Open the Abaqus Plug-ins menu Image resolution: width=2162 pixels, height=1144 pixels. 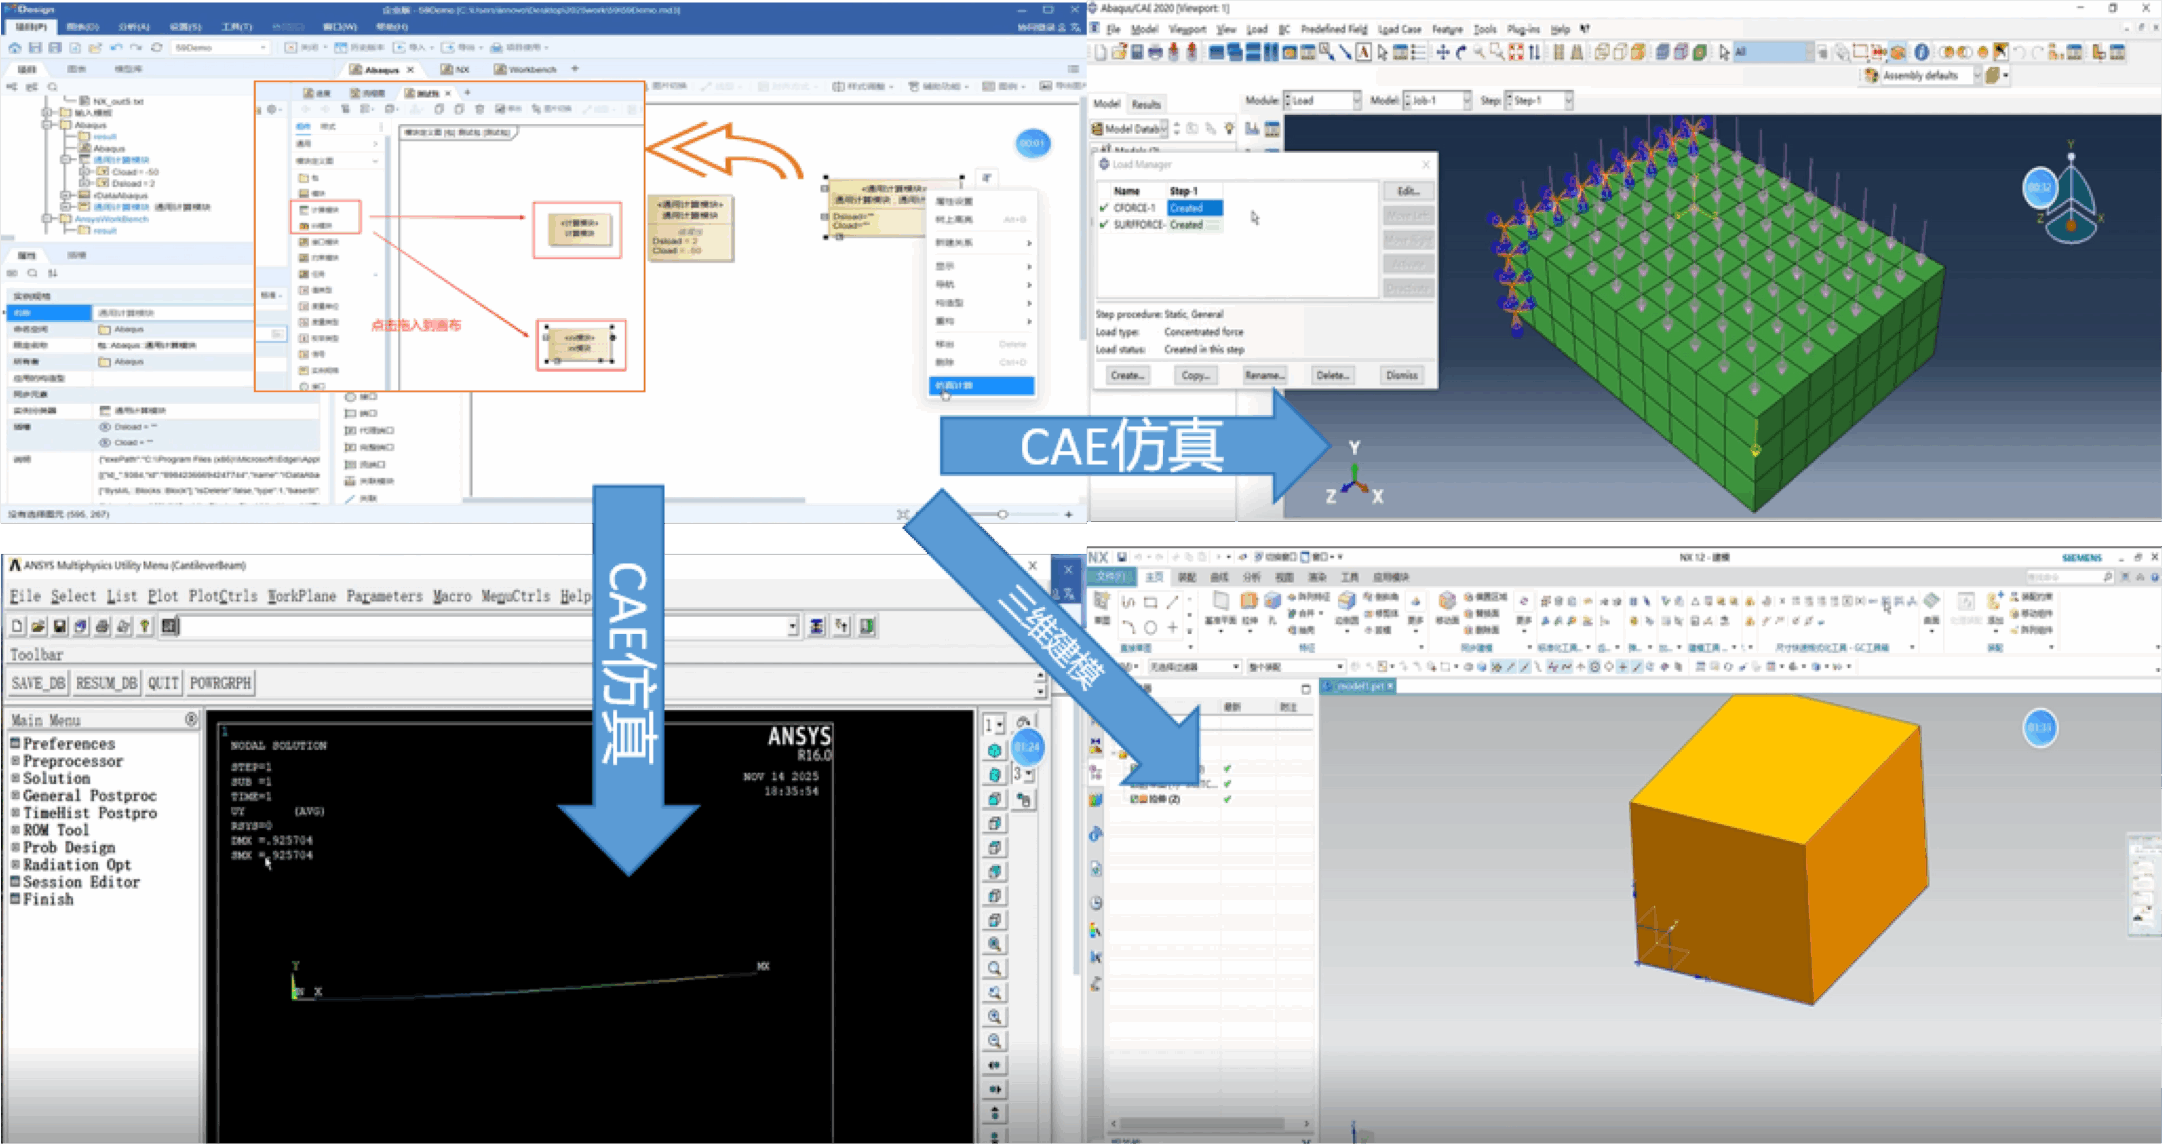[x=1523, y=29]
